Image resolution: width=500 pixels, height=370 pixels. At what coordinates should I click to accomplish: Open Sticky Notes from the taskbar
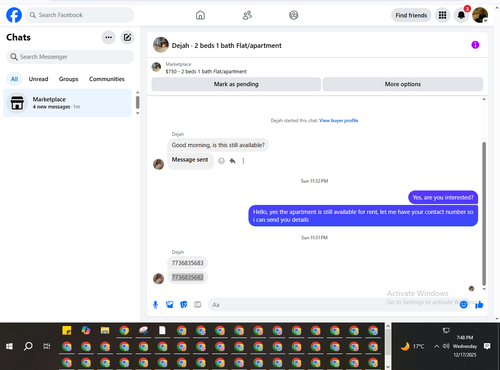(x=67, y=330)
